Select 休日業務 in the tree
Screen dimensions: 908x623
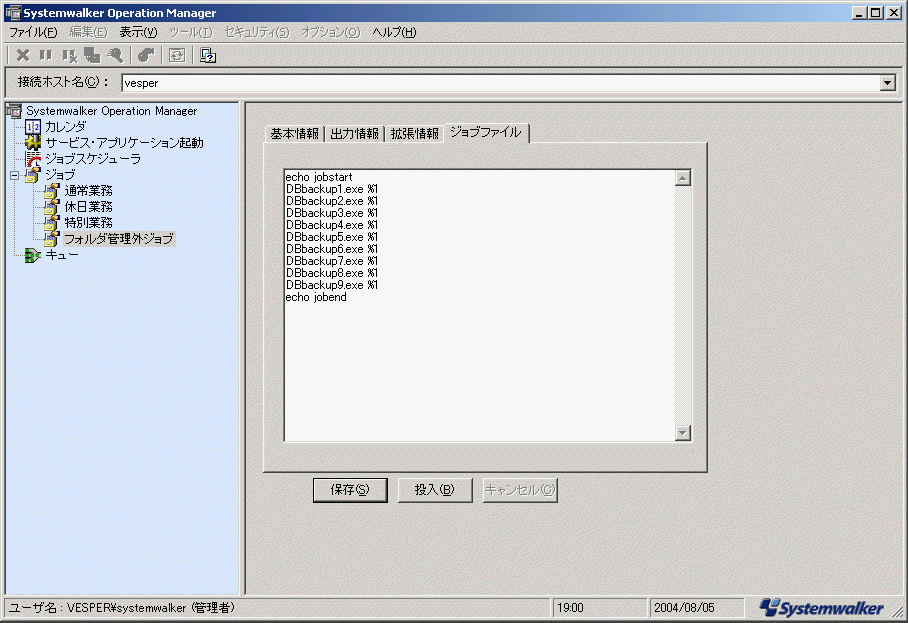pyautogui.click(x=89, y=206)
